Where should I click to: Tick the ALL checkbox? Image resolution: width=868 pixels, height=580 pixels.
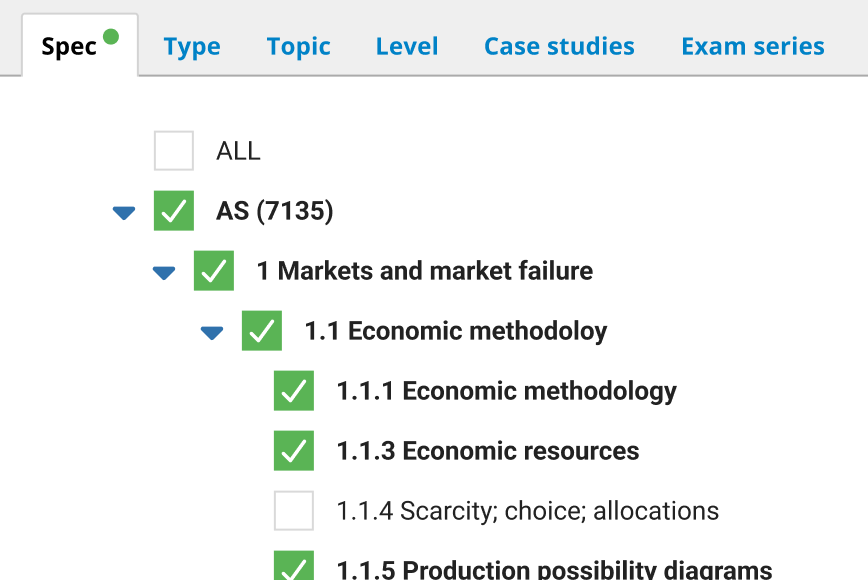click(174, 151)
